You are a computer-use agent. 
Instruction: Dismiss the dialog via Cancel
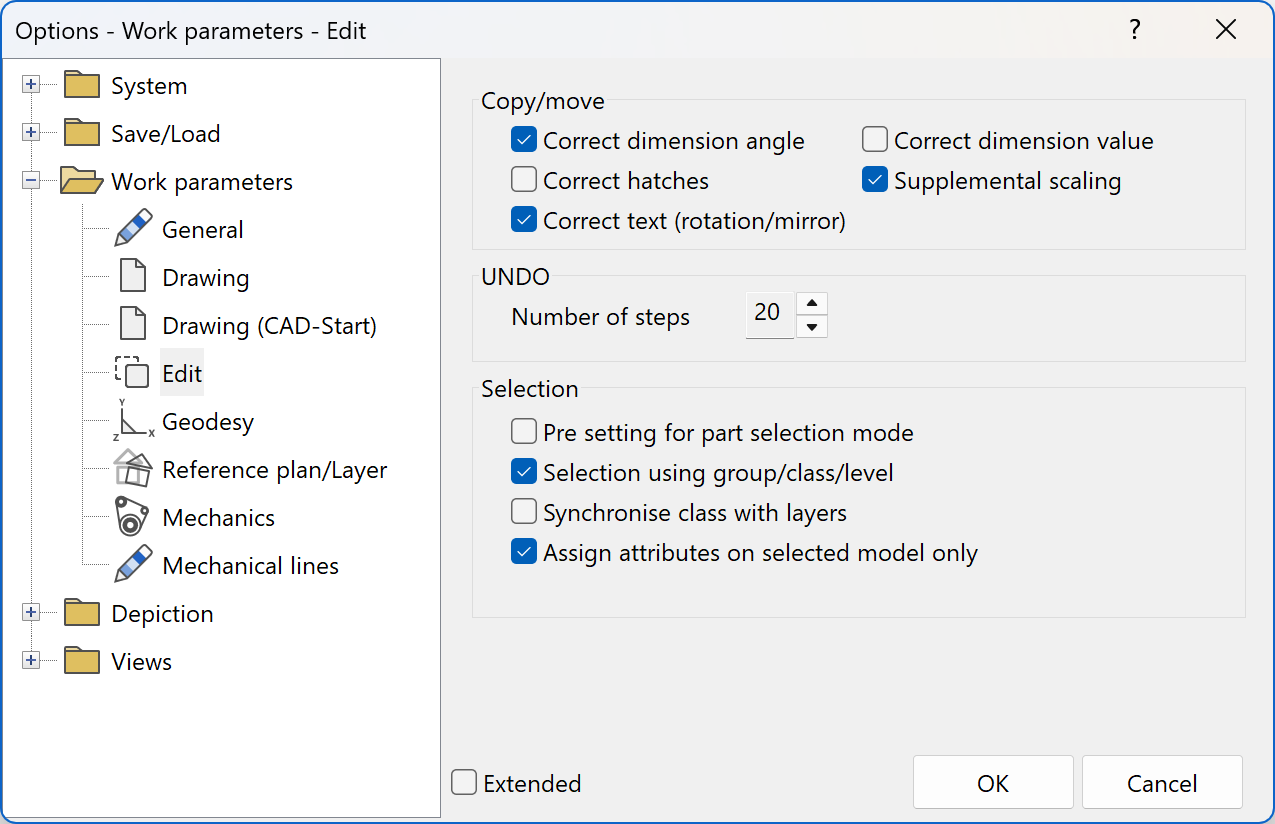[1161, 782]
